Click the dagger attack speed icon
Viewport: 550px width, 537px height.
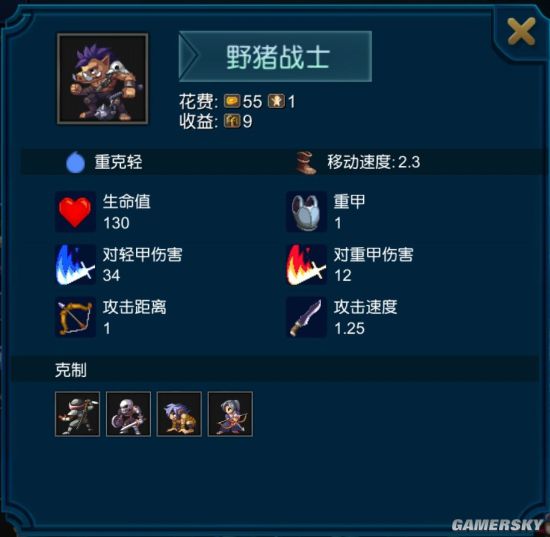pyautogui.click(x=306, y=317)
